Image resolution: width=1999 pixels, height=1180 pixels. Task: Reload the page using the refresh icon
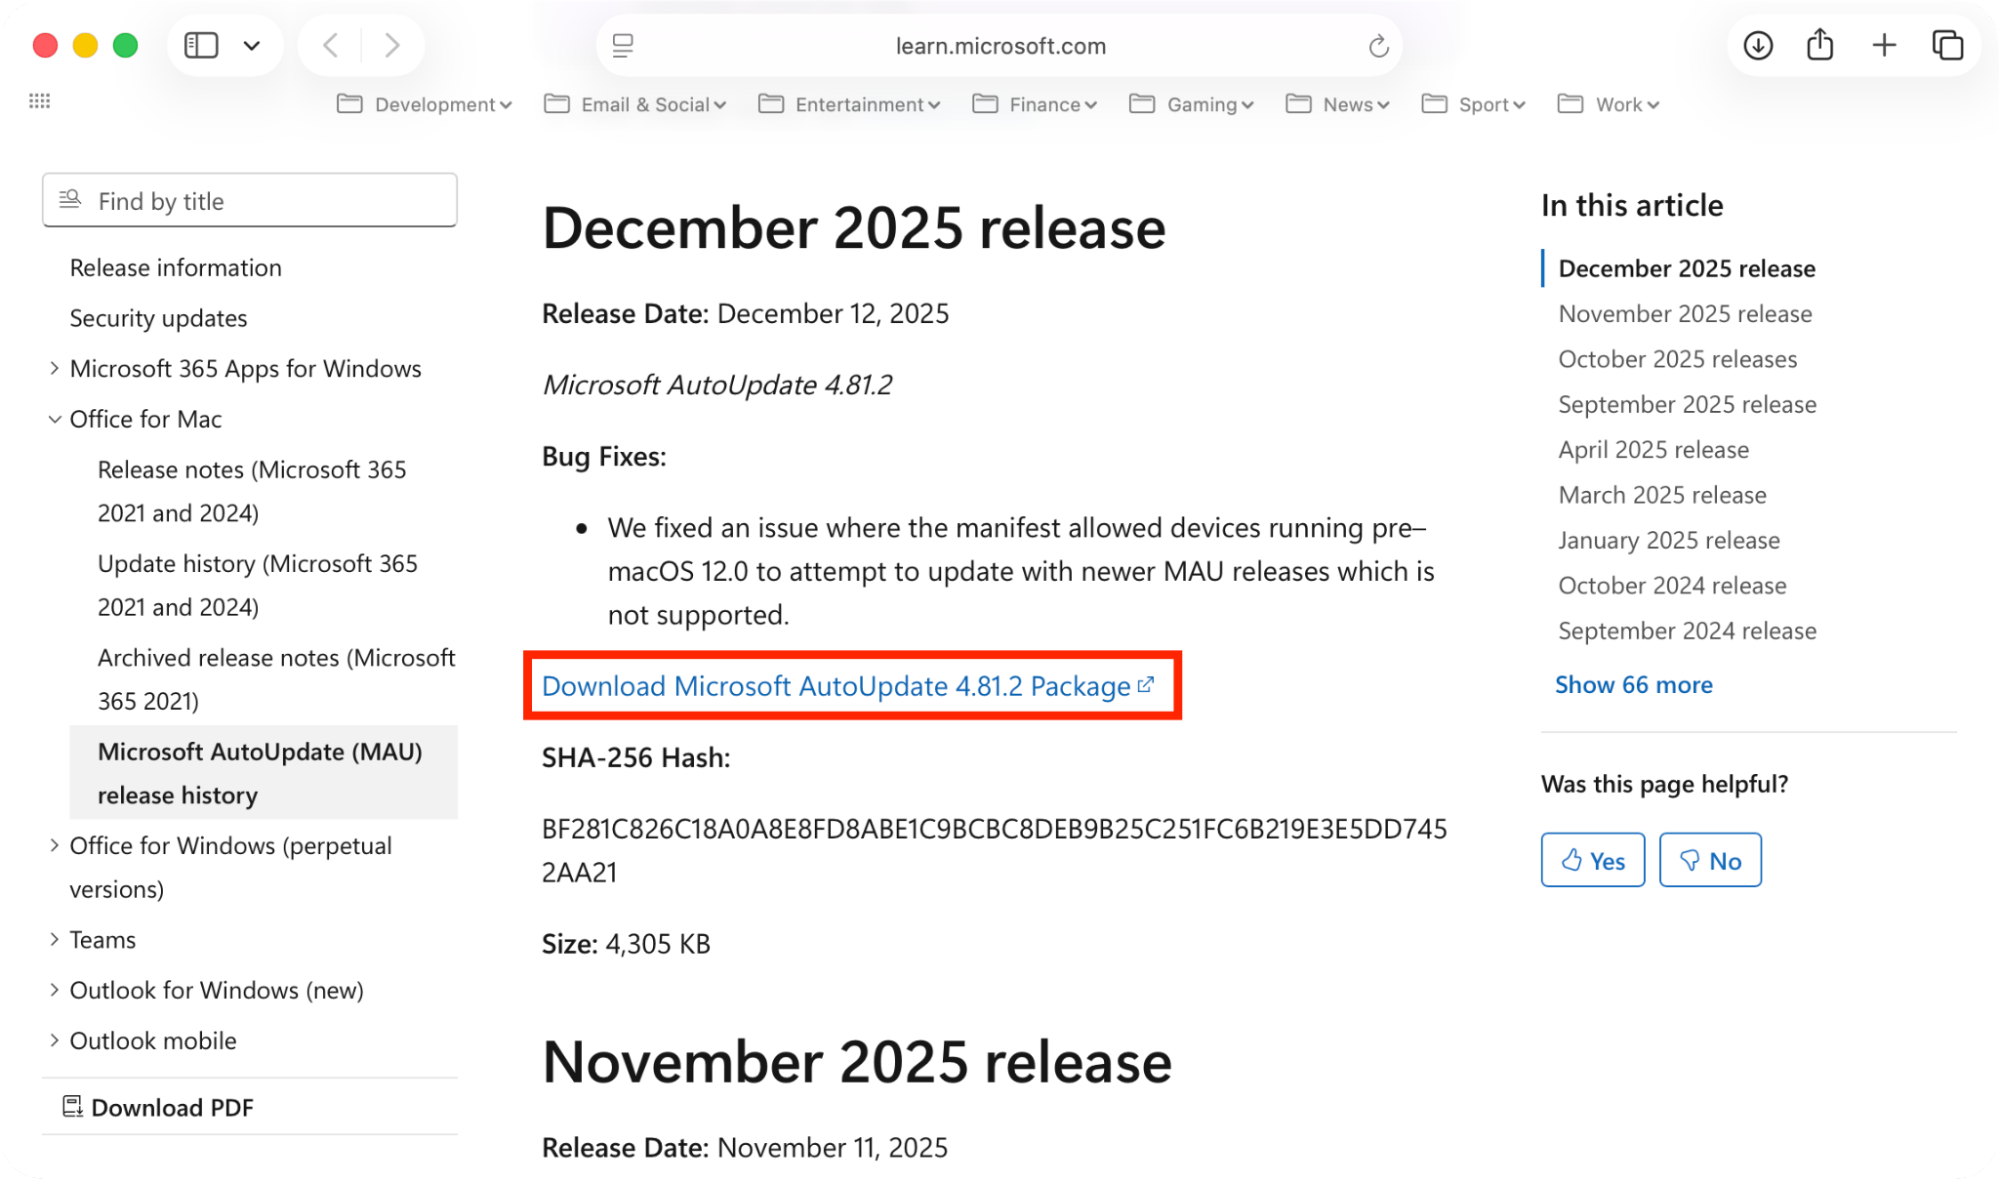[1379, 45]
